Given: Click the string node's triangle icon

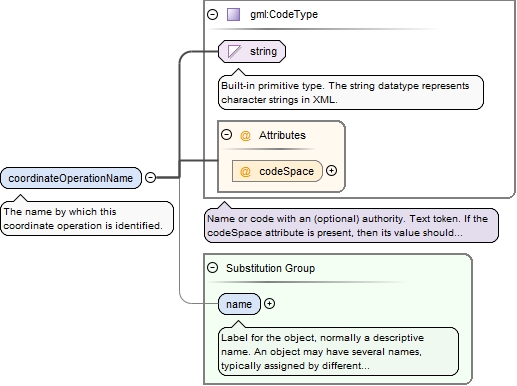Looking at the screenshot, I should click(234, 51).
